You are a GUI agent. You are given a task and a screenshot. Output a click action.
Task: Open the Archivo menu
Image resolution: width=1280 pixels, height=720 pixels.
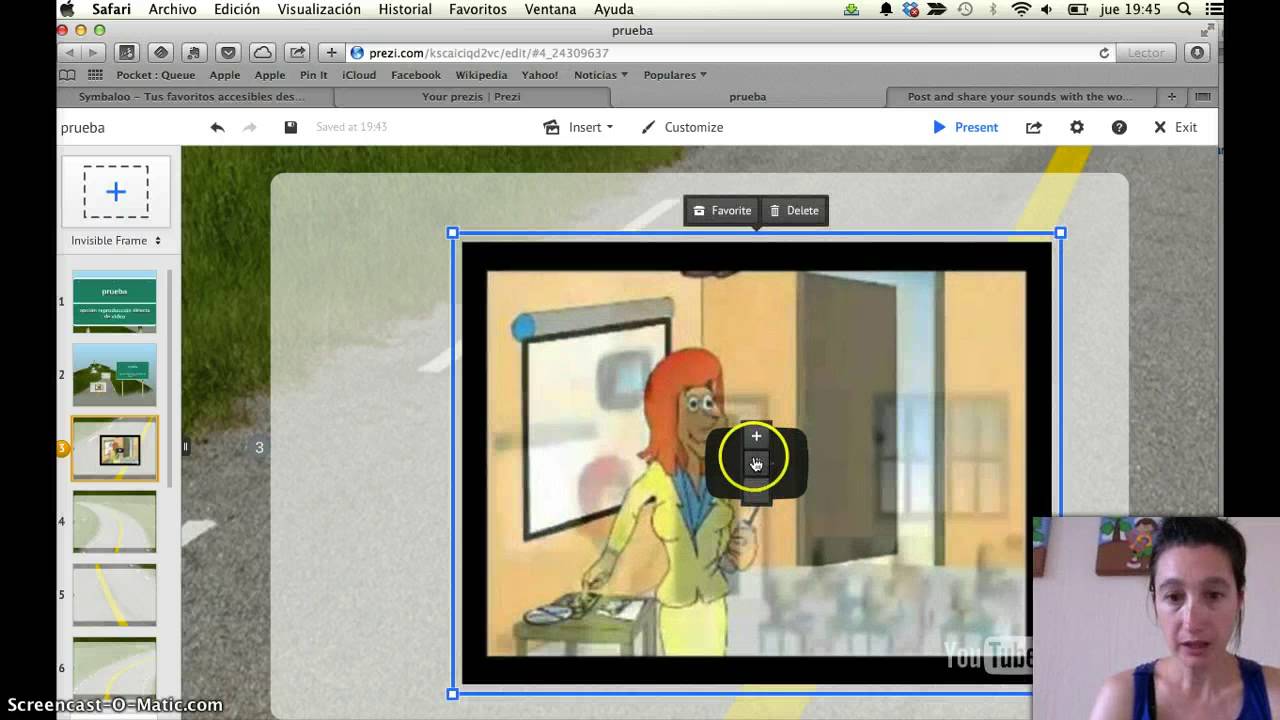[x=172, y=9]
